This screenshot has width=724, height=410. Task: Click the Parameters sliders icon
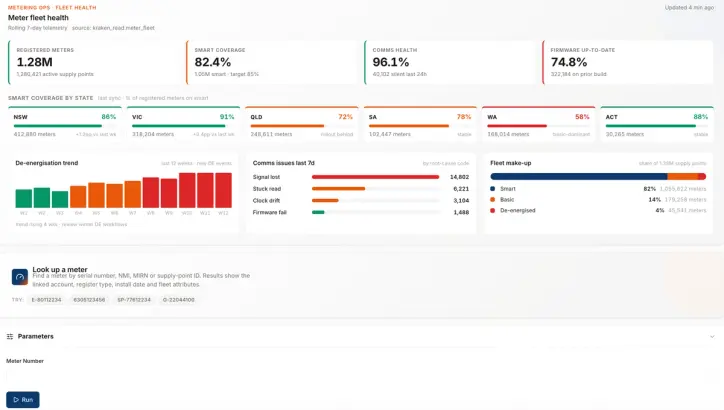pyautogui.click(x=10, y=337)
